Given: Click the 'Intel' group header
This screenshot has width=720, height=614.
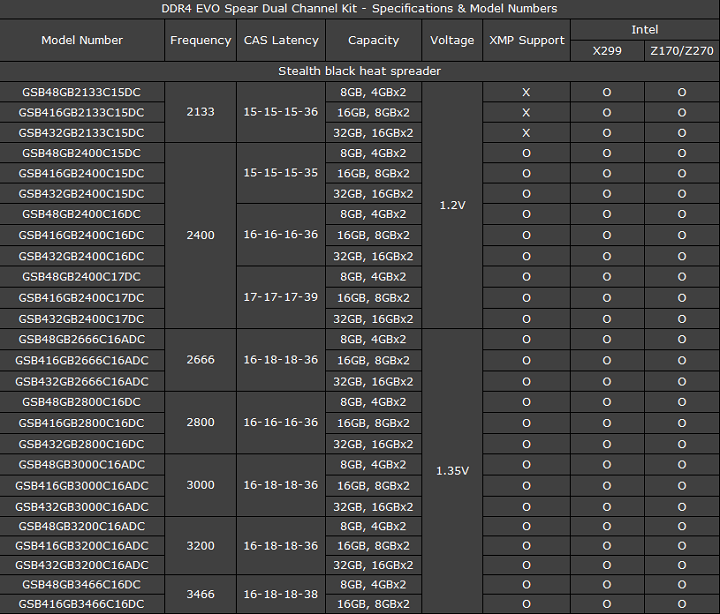Looking at the screenshot, I should pos(645,30).
